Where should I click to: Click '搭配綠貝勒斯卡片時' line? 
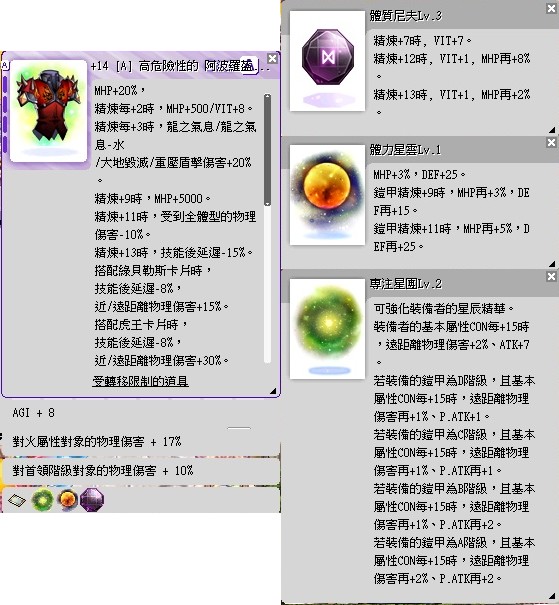[153, 270]
